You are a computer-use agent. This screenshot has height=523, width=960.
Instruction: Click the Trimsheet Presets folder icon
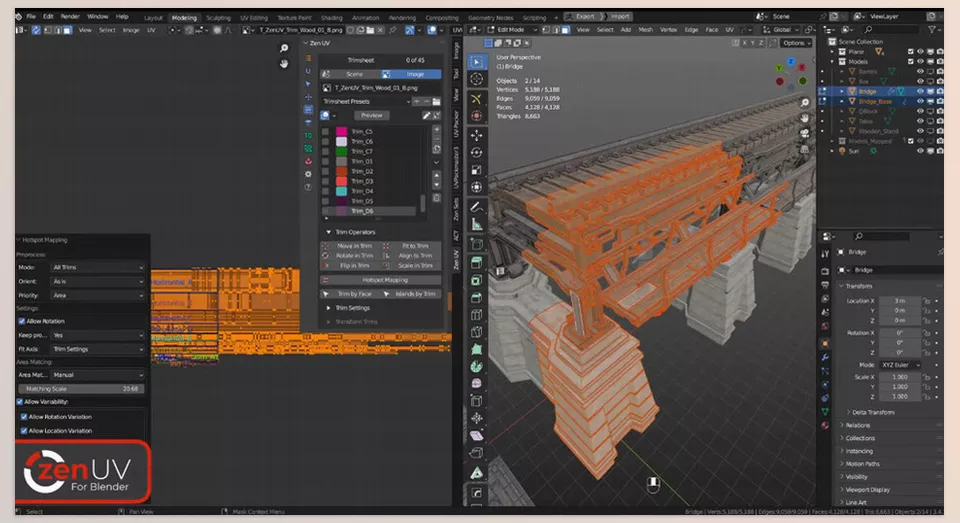437,102
